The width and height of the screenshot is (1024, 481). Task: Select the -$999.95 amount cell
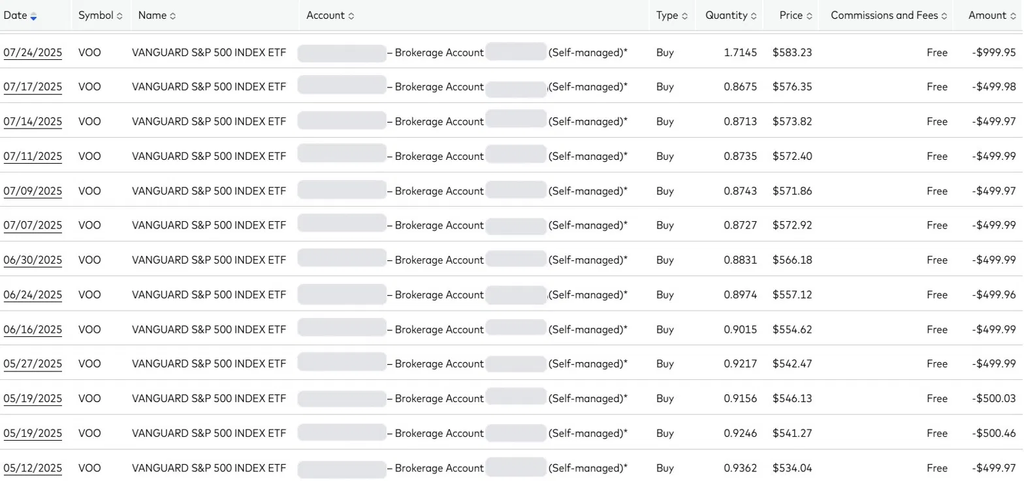point(993,52)
